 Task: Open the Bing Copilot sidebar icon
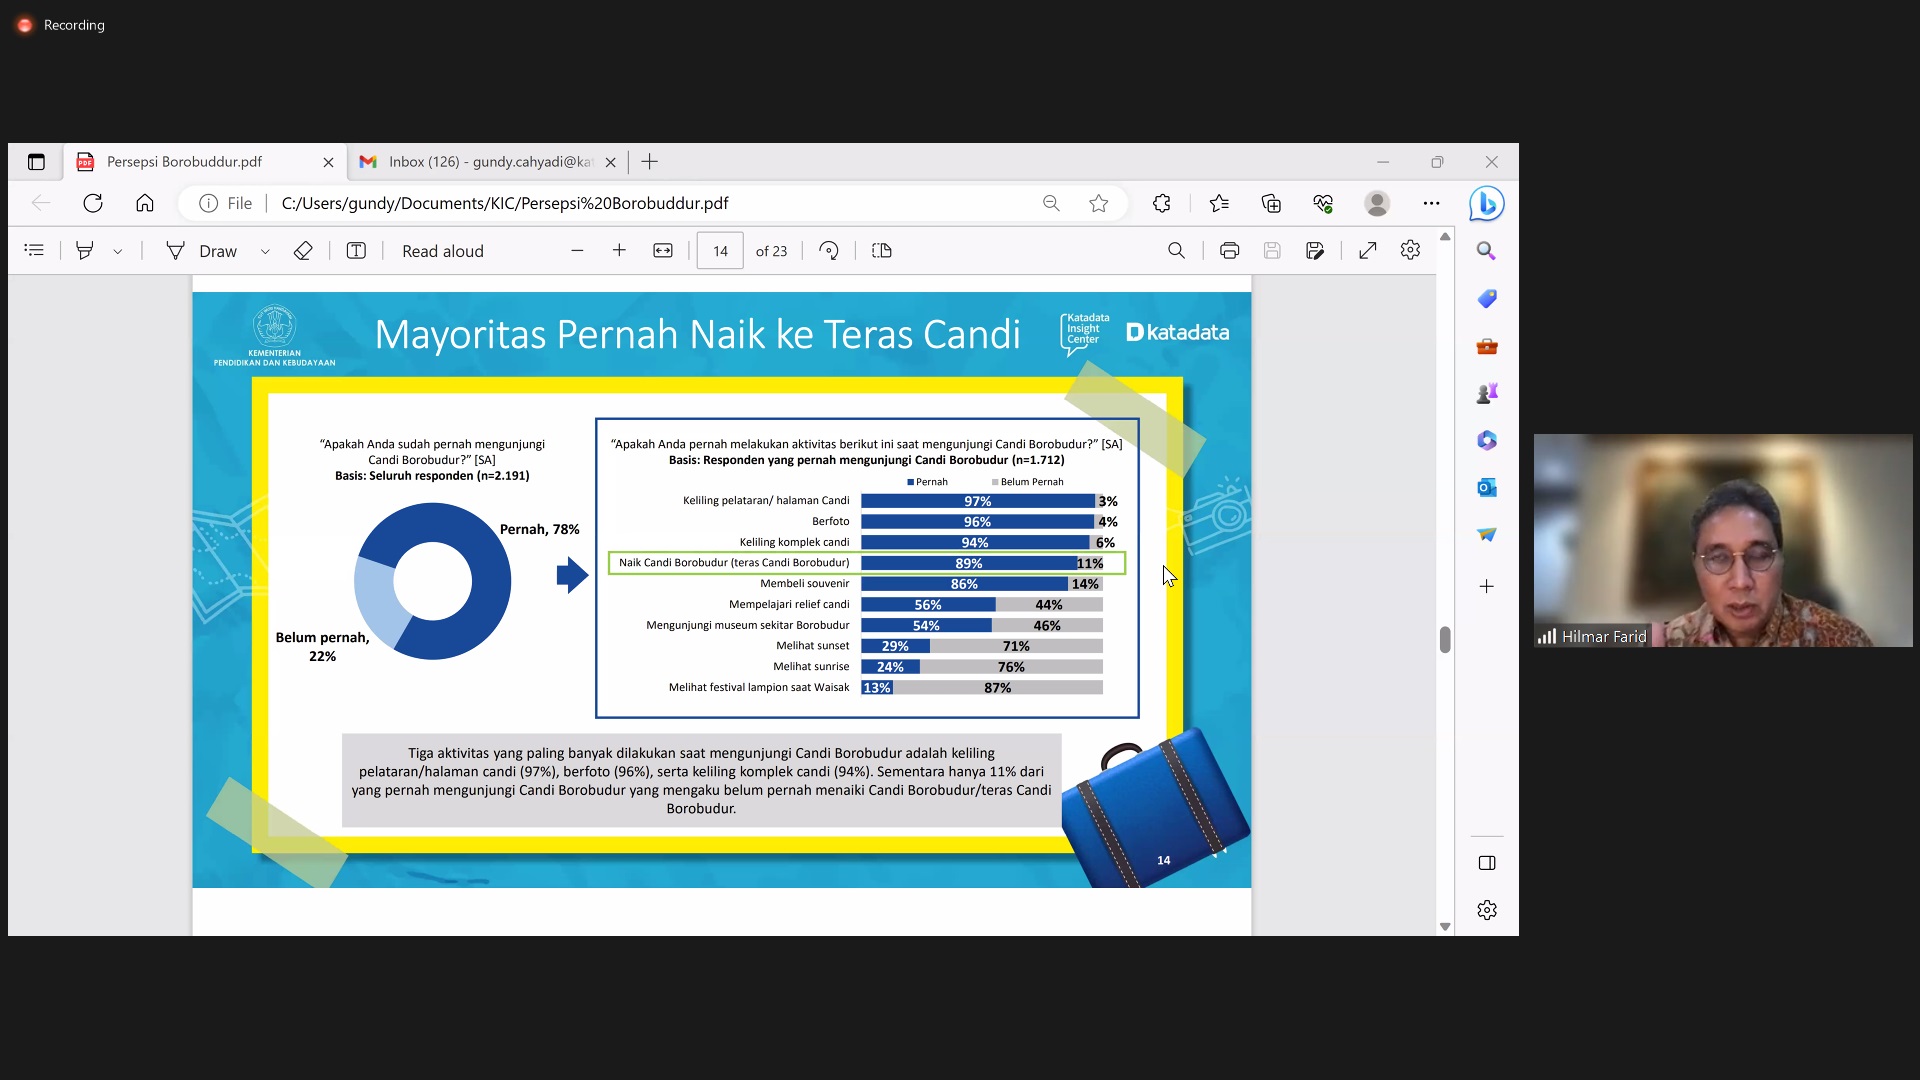(1487, 204)
